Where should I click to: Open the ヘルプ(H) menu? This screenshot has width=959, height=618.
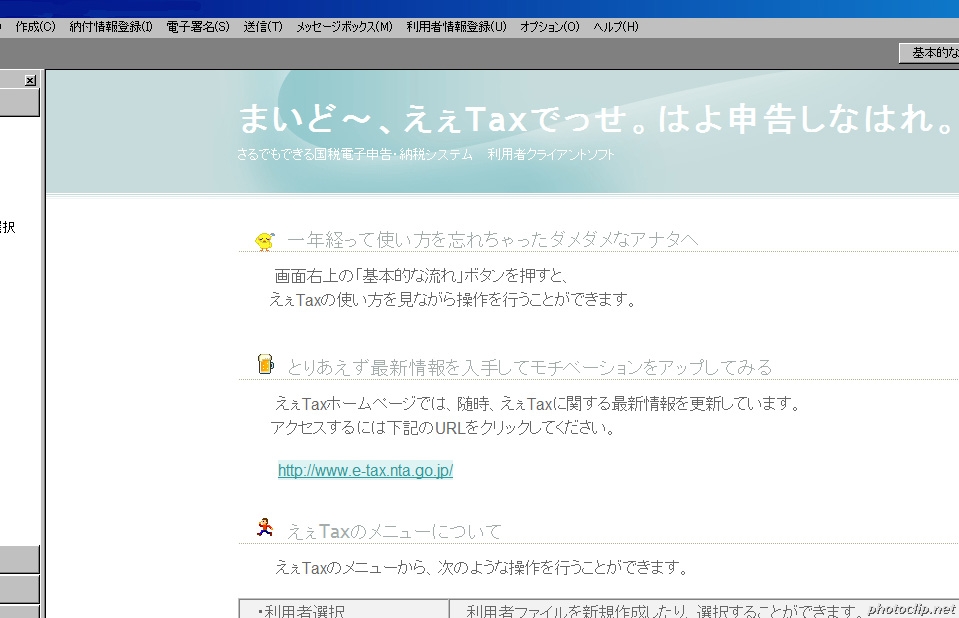615,27
